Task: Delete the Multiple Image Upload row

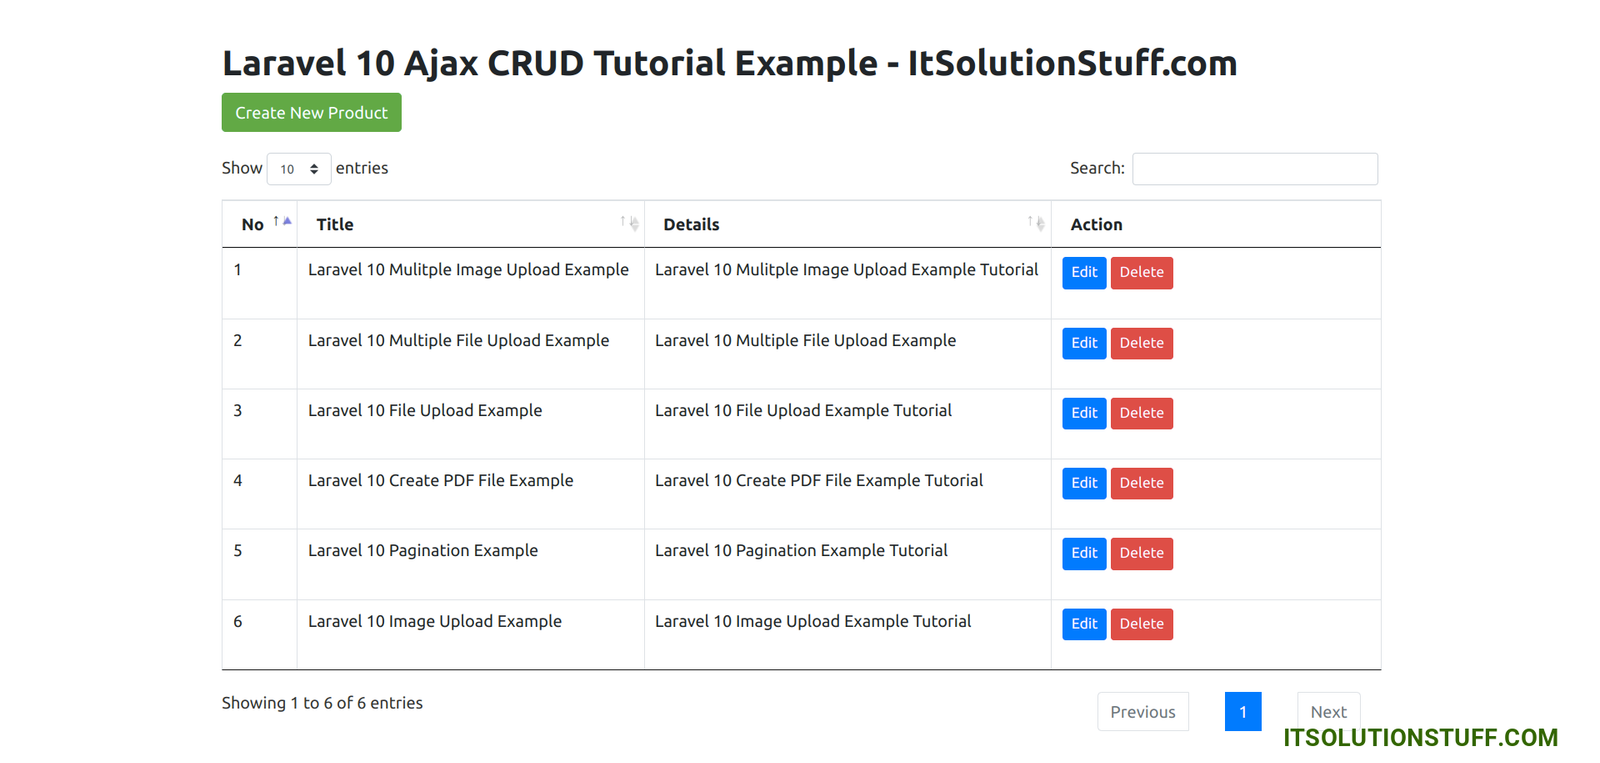Action: click(x=1141, y=272)
